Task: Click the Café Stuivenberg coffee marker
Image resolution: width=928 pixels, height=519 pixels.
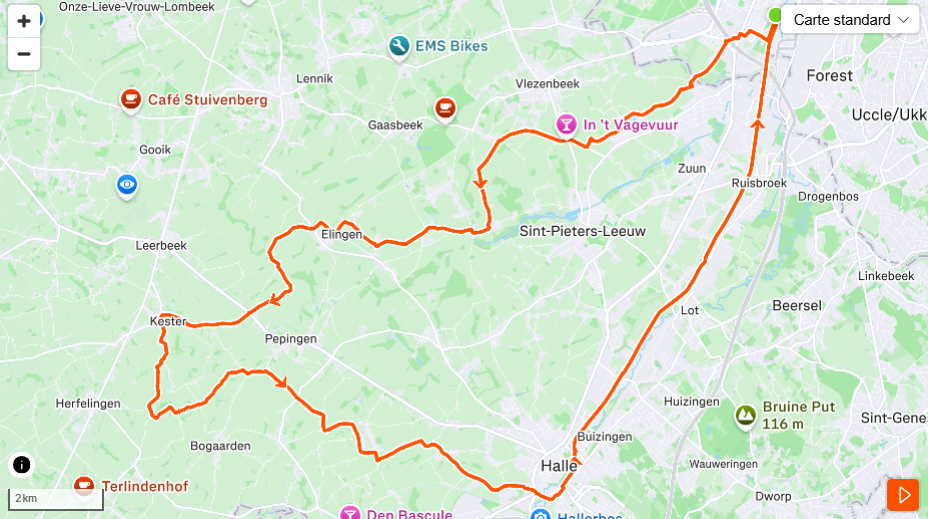Action: (x=131, y=101)
